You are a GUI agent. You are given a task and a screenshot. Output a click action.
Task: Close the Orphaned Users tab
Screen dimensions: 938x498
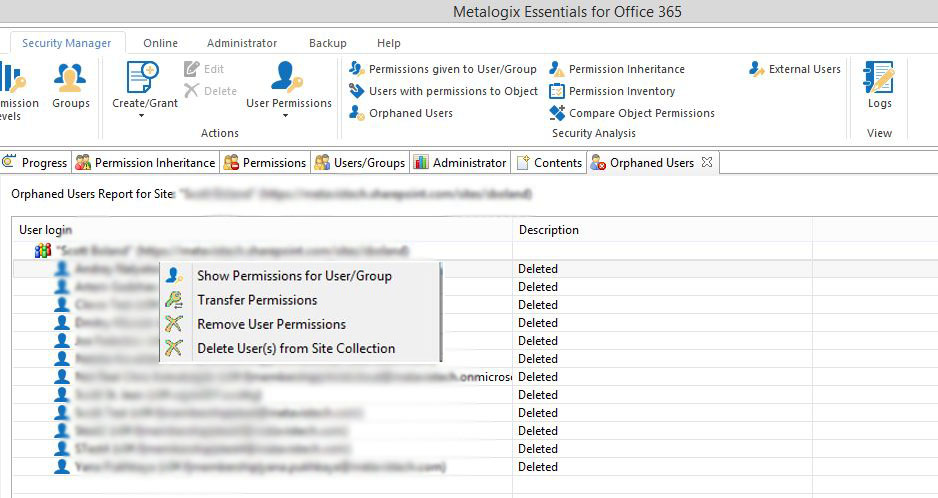(706, 162)
